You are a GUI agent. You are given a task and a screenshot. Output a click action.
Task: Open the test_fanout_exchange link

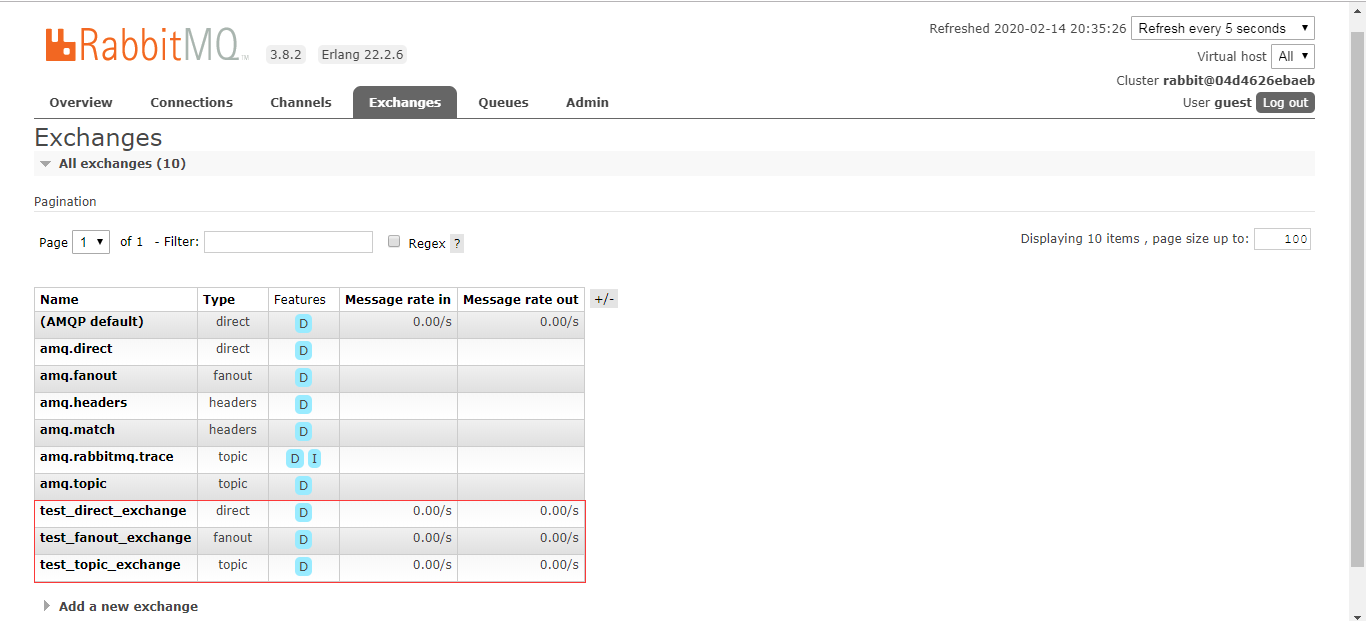[x=115, y=538]
